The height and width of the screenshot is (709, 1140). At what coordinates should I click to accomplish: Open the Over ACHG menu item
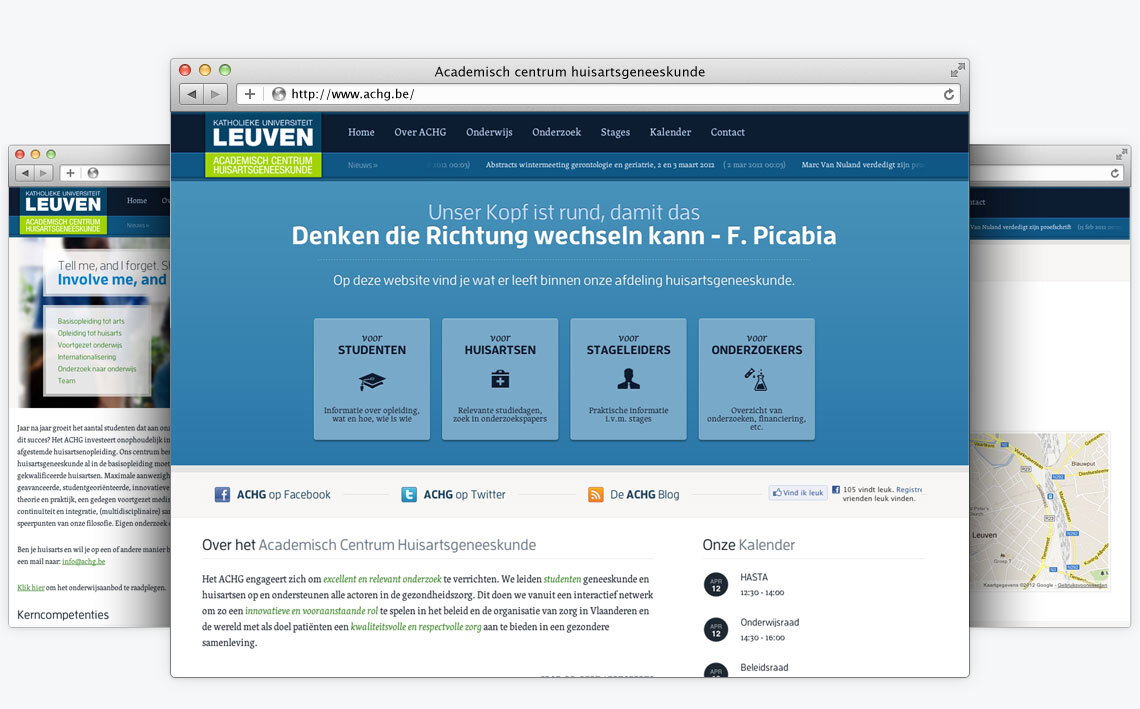(420, 132)
